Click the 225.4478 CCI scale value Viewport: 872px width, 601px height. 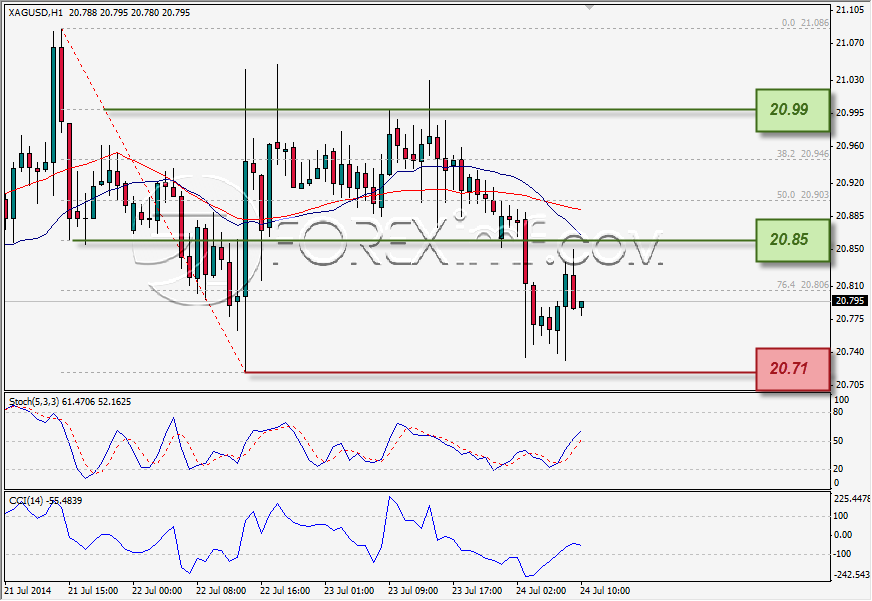pos(853,498)
